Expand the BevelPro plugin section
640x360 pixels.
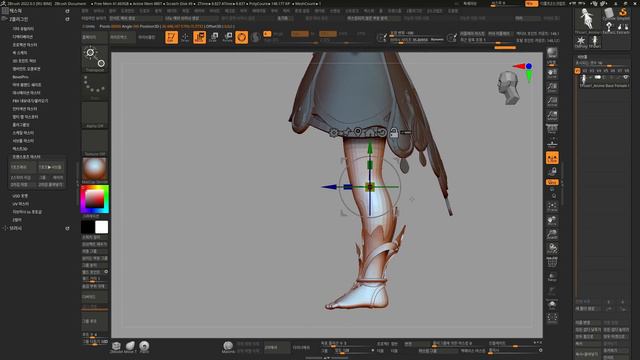[20, 77]
